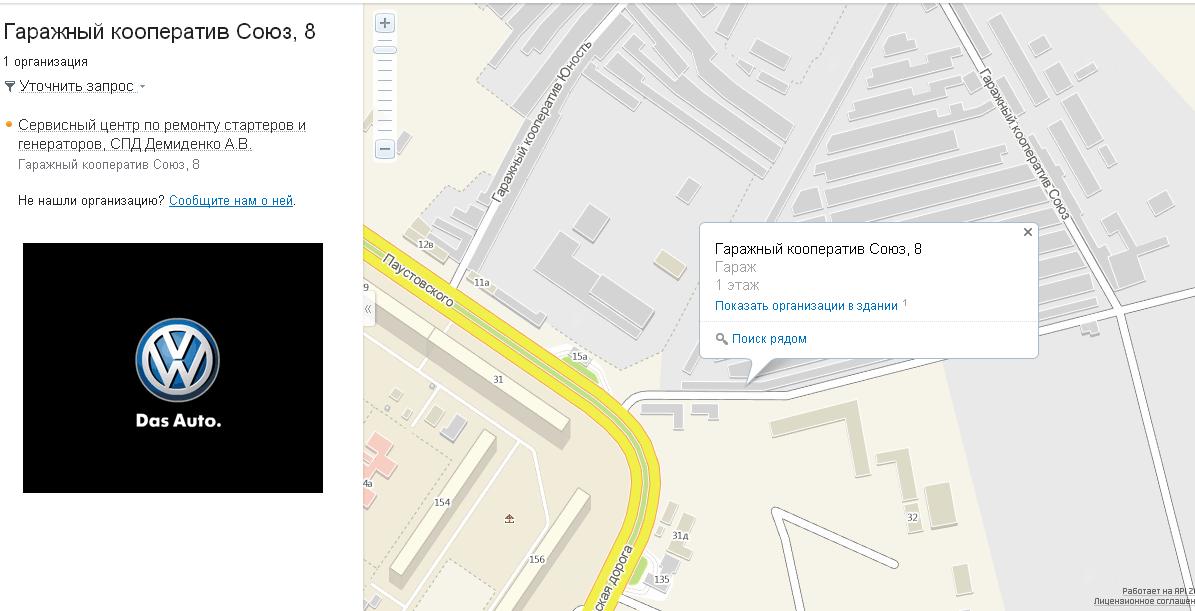The image size is (1195, 611).
Task: Collapse the sidebar using the double-chevron arrow
Action: 368,309
